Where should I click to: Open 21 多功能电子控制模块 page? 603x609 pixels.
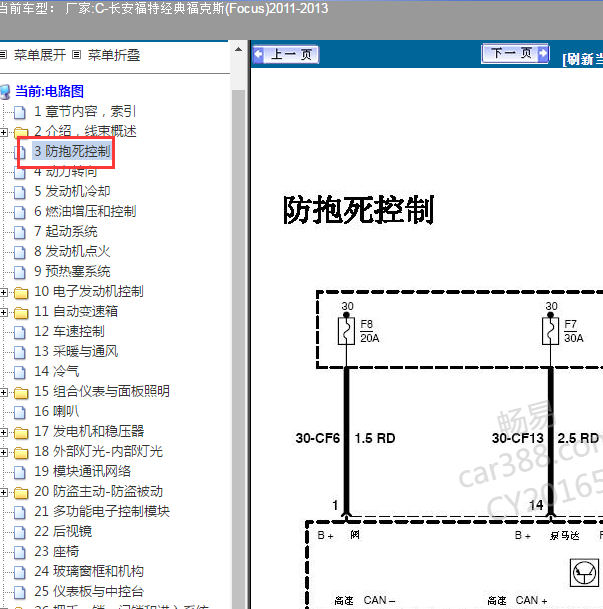[x=102, y=512]
